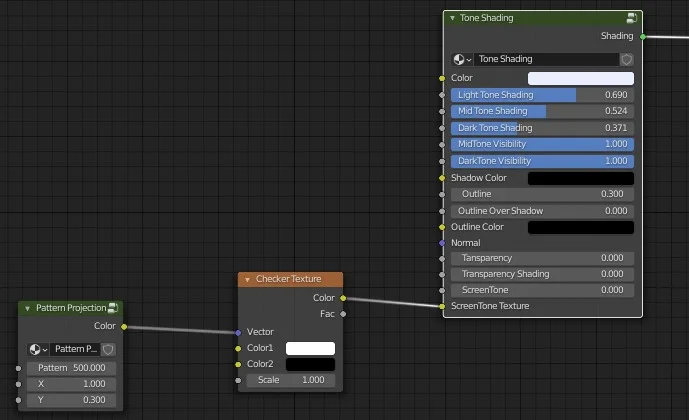This screenshot has height=420, width=689.
Task: Click the Outline Over Shadow field
Action: (x=542, y=211)
